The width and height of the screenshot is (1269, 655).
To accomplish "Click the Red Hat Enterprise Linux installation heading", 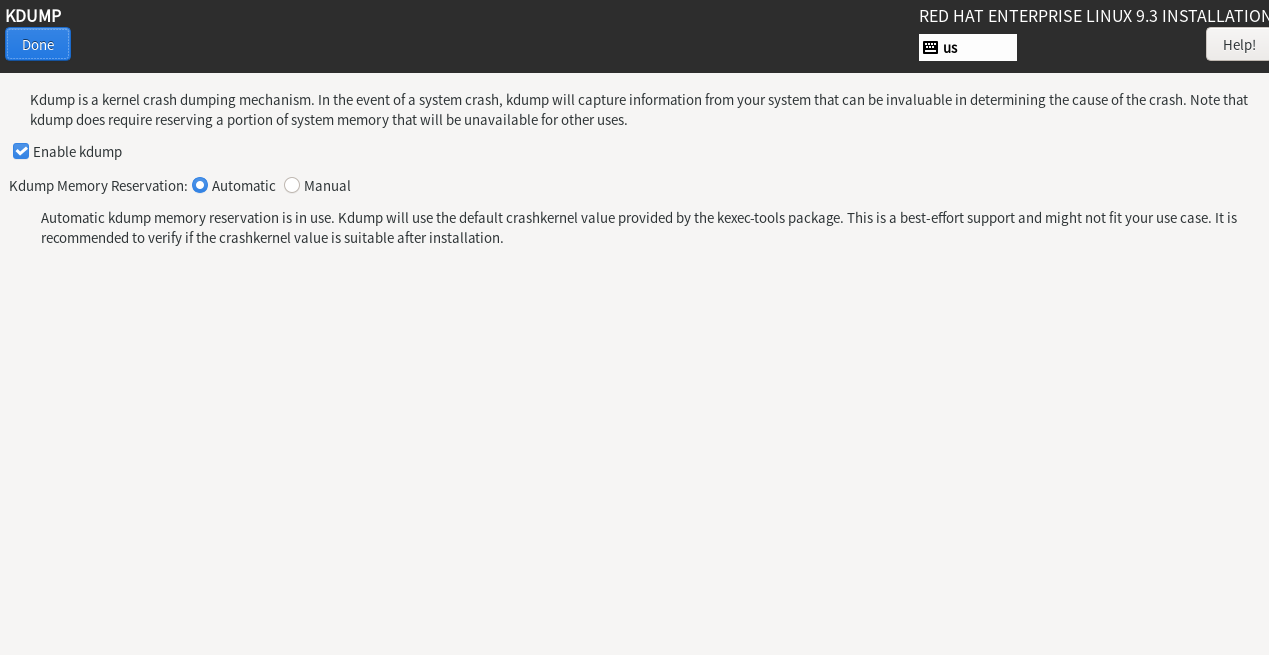I will pyautogui.click(x=1093, y=16).
